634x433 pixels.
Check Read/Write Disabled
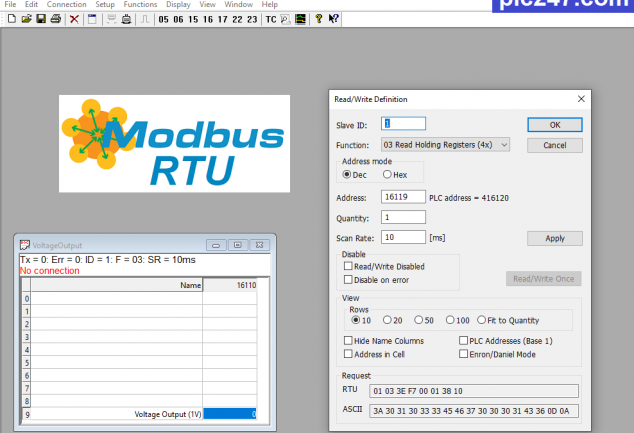tap(348, 266)
